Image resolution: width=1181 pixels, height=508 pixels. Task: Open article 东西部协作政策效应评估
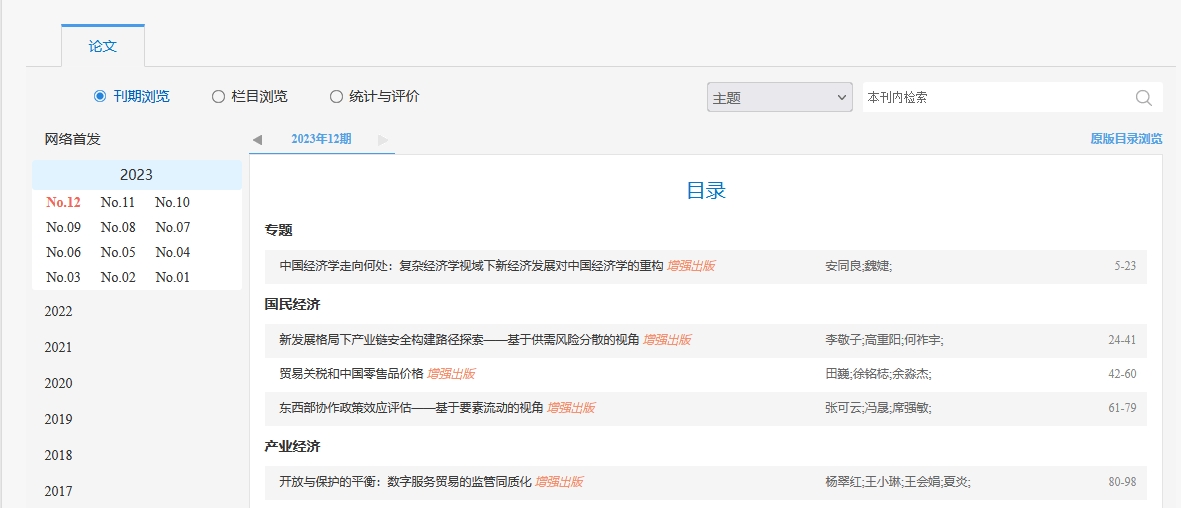pos(411,408)
